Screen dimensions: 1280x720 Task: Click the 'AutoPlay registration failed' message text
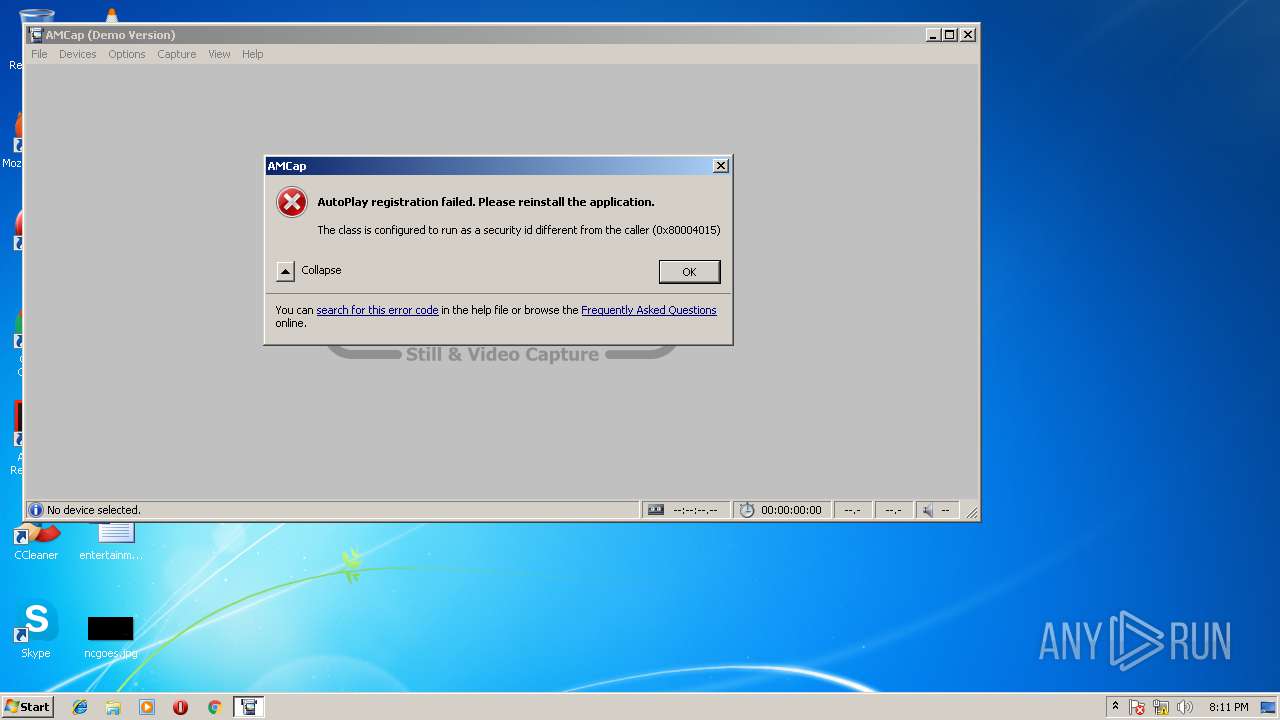pos(486,202)
